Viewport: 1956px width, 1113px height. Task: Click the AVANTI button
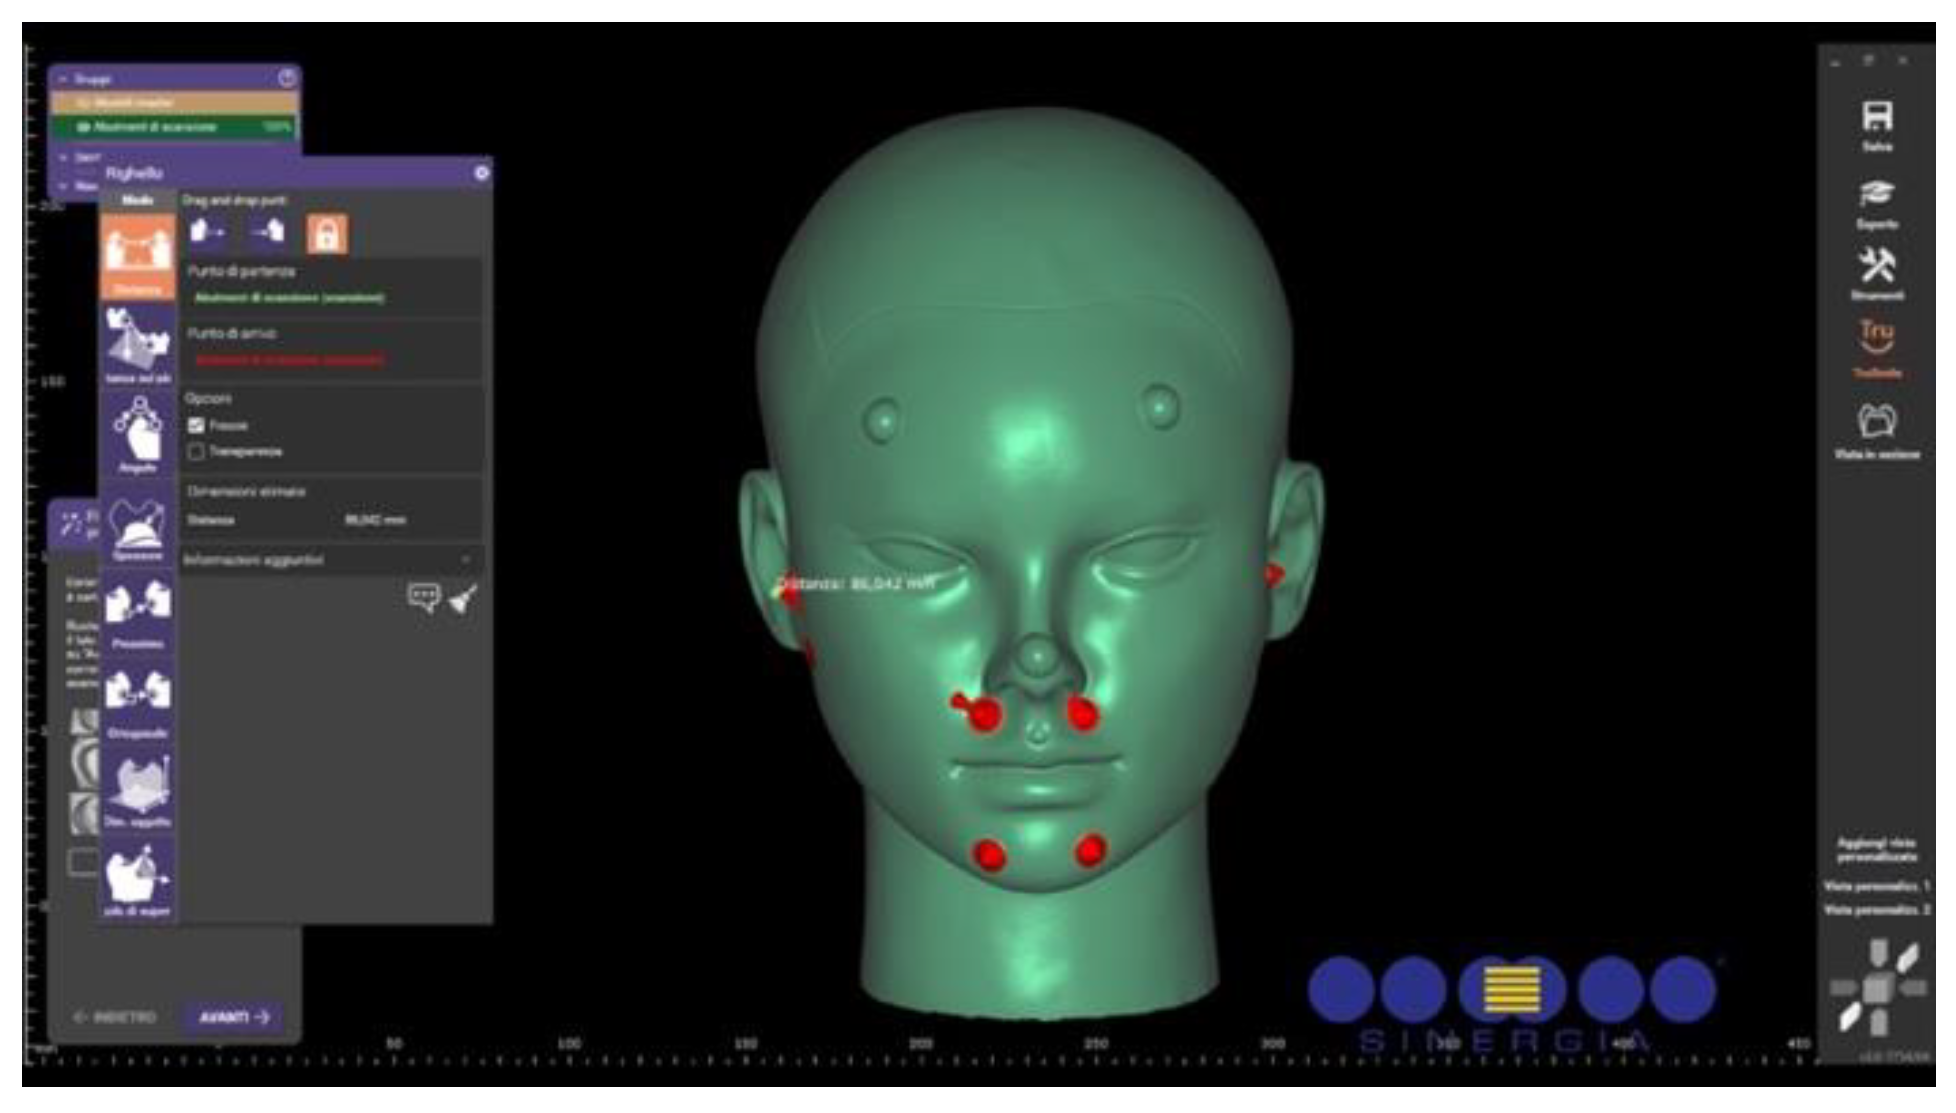[x=233, y=1017]
